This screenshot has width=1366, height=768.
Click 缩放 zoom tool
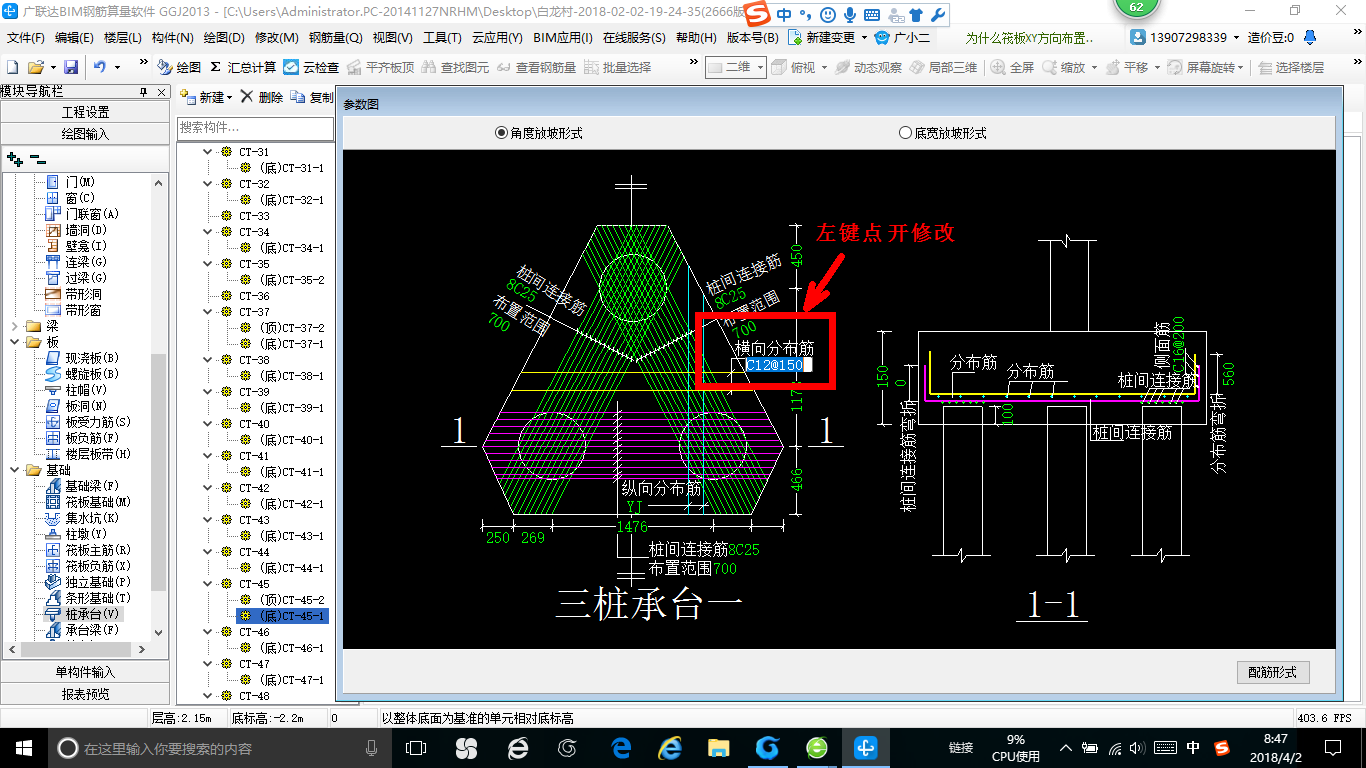click(1063, 68)
